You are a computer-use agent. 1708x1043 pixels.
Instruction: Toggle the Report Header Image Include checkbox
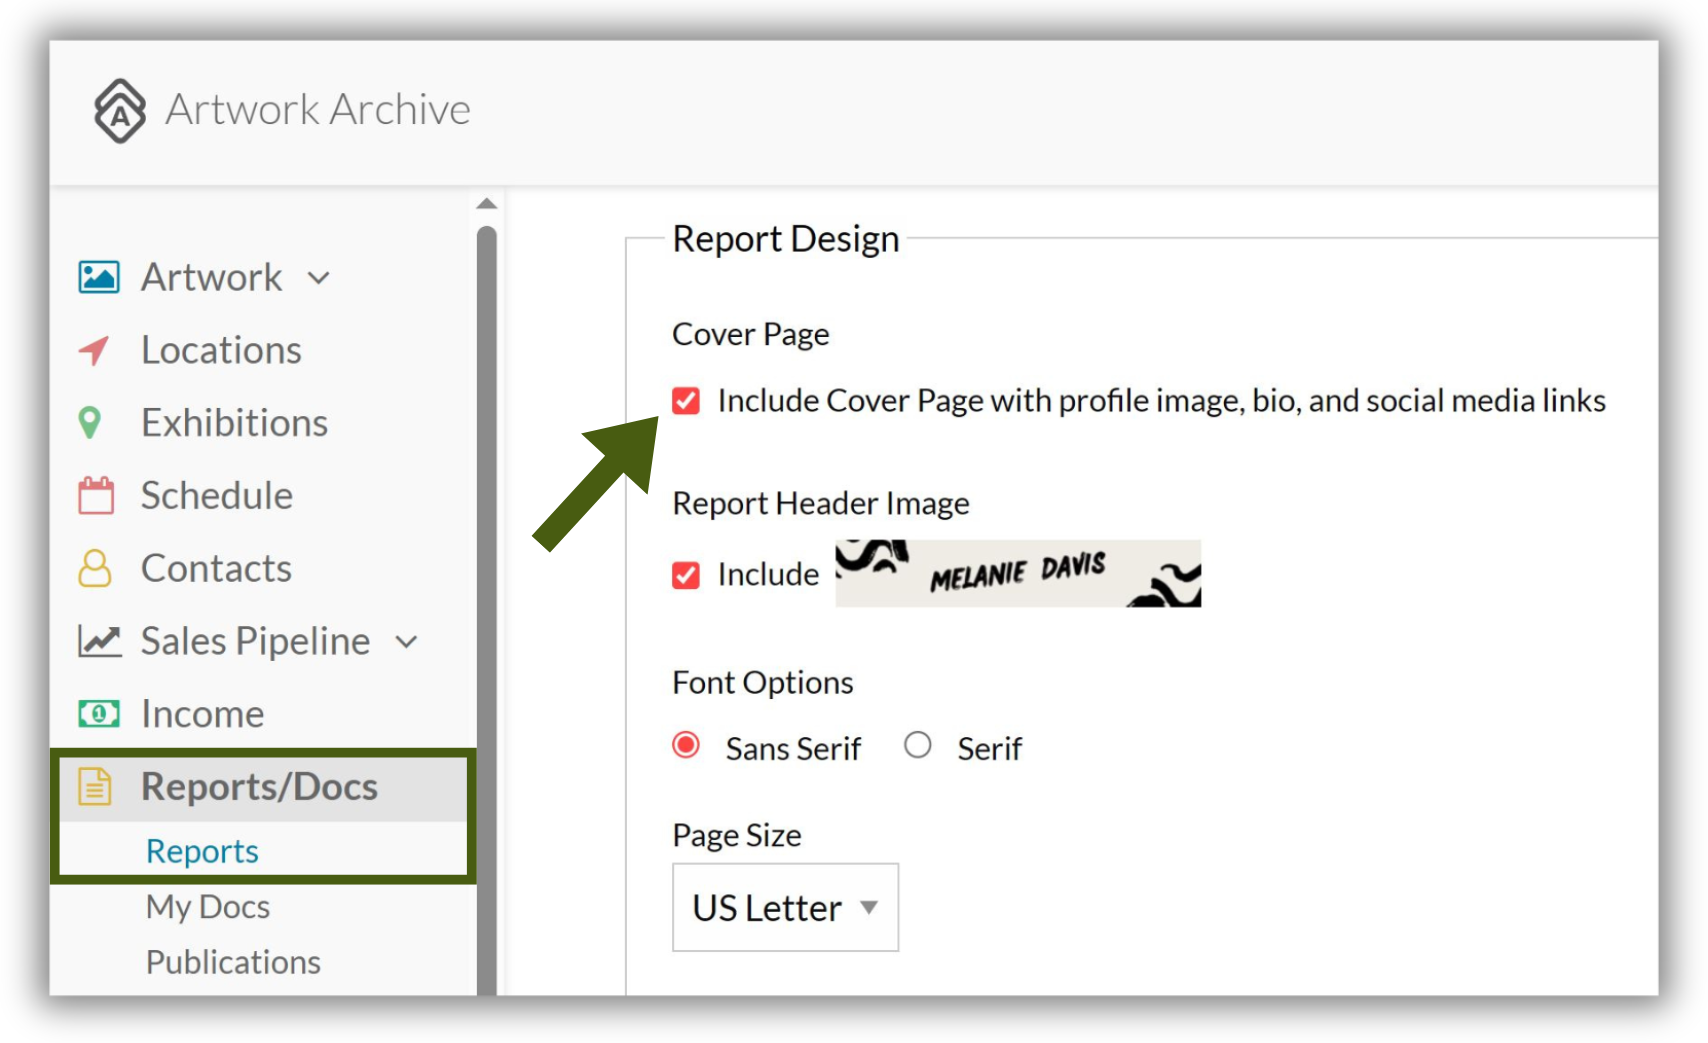[686, 575]
